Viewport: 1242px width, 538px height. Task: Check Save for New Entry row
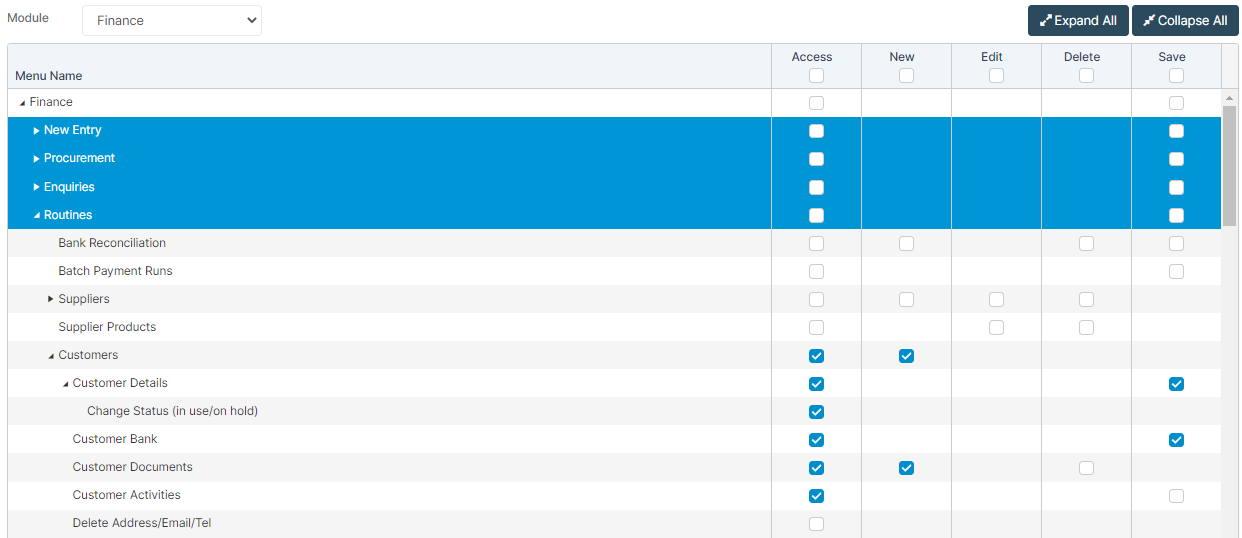pos(1176,131)
